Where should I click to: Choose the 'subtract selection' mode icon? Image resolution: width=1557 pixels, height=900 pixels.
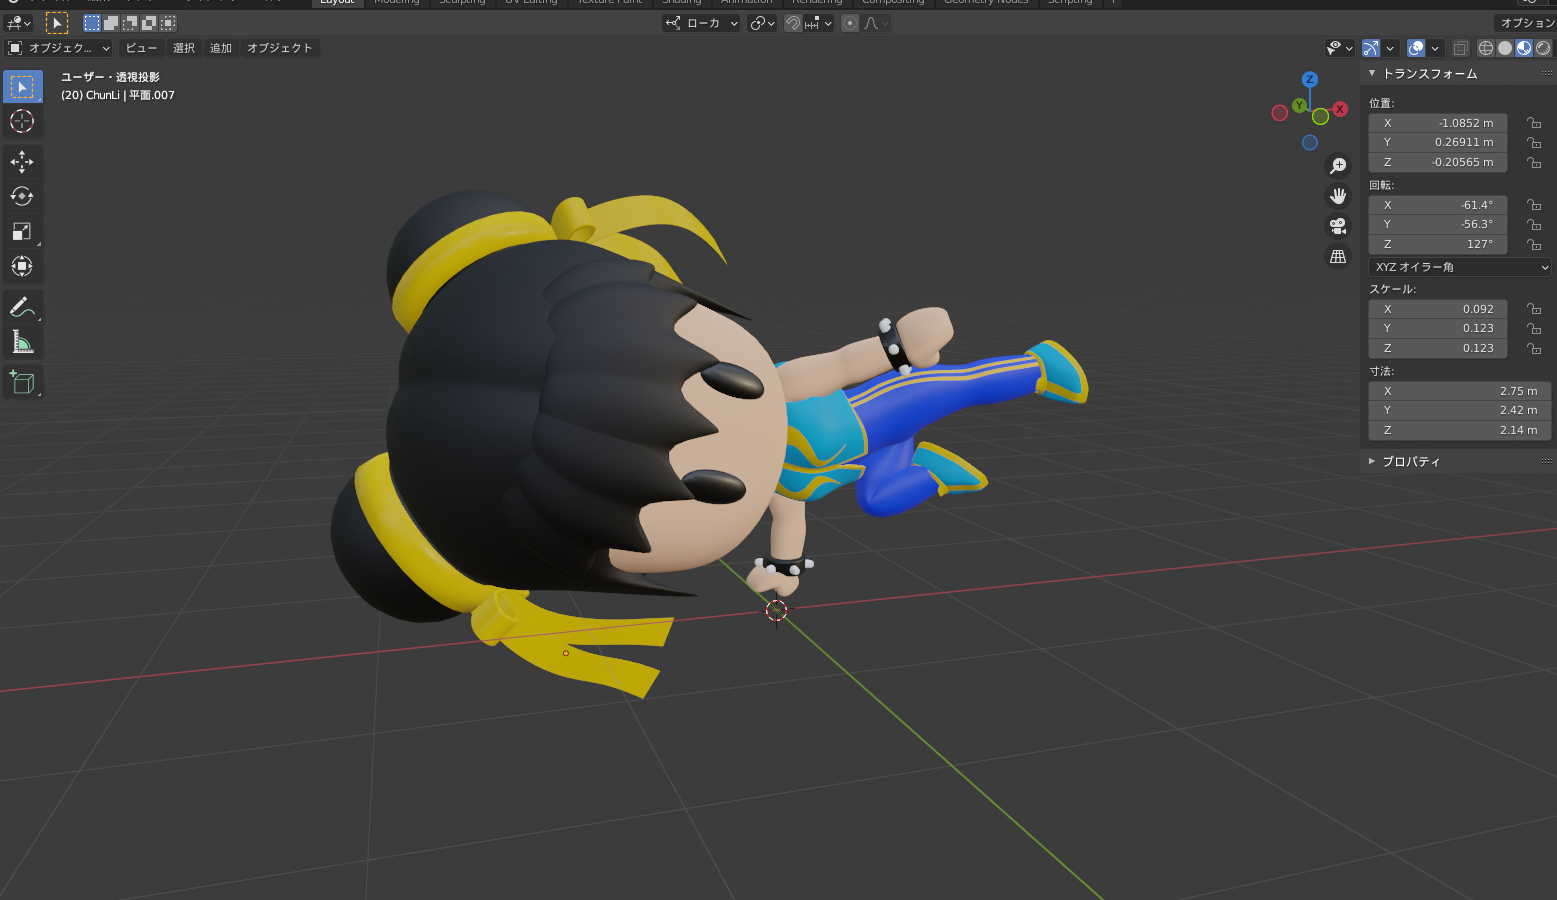point(130,23)
